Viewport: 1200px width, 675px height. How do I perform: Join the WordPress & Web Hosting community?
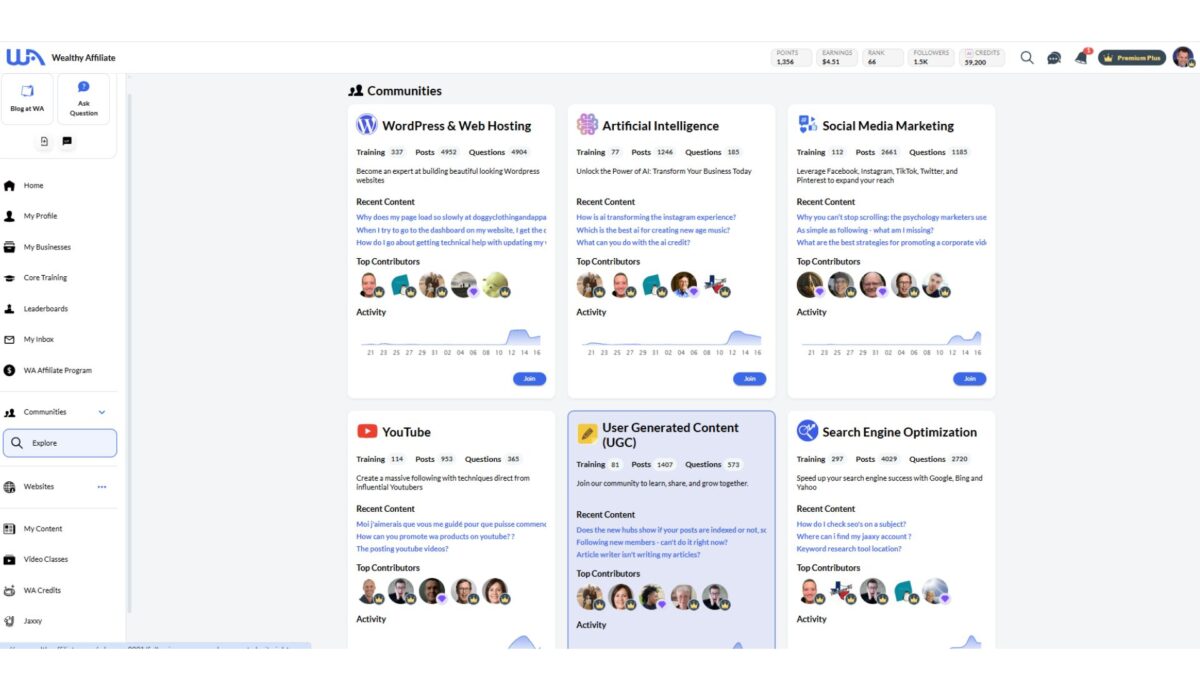530,379
